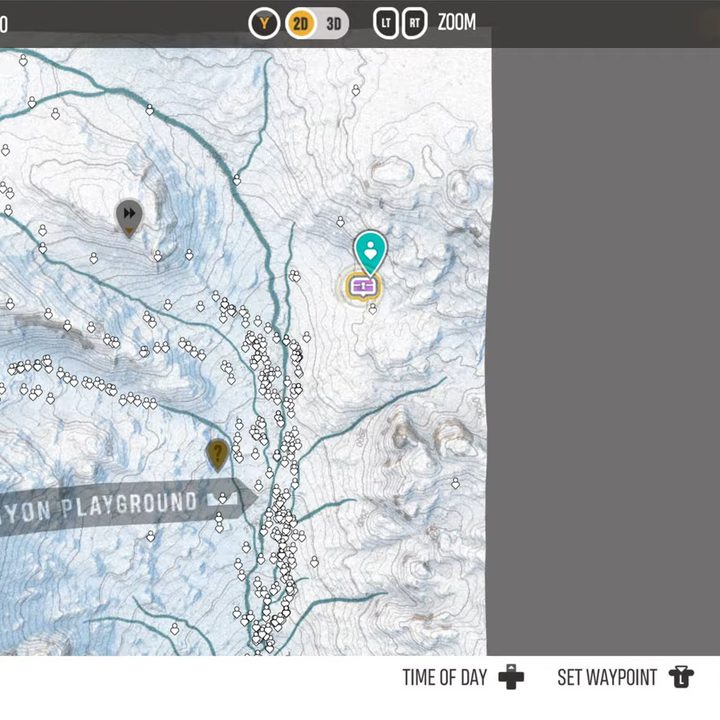
Task: Click the TIME OF DAY label
Action: (x=444, y=678)
